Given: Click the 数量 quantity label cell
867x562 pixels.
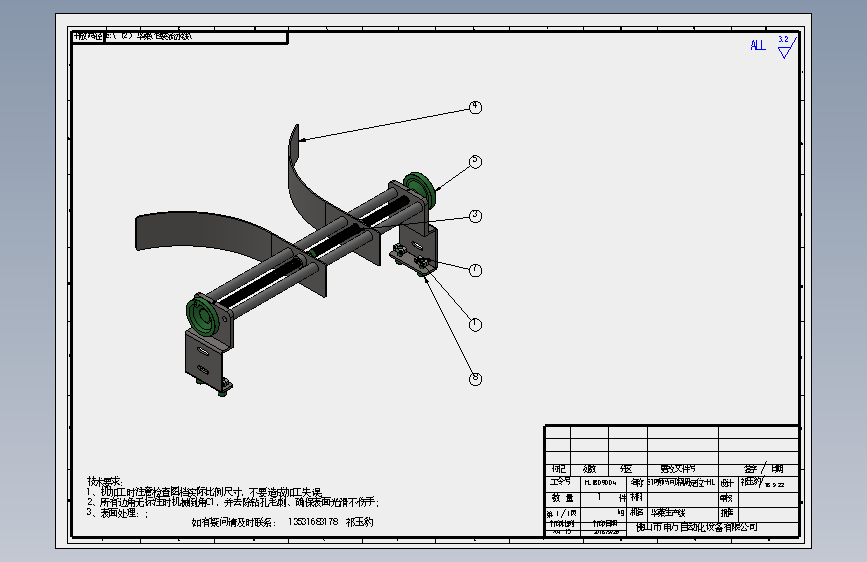Looking at the screenshot, I should coord(562,498).
